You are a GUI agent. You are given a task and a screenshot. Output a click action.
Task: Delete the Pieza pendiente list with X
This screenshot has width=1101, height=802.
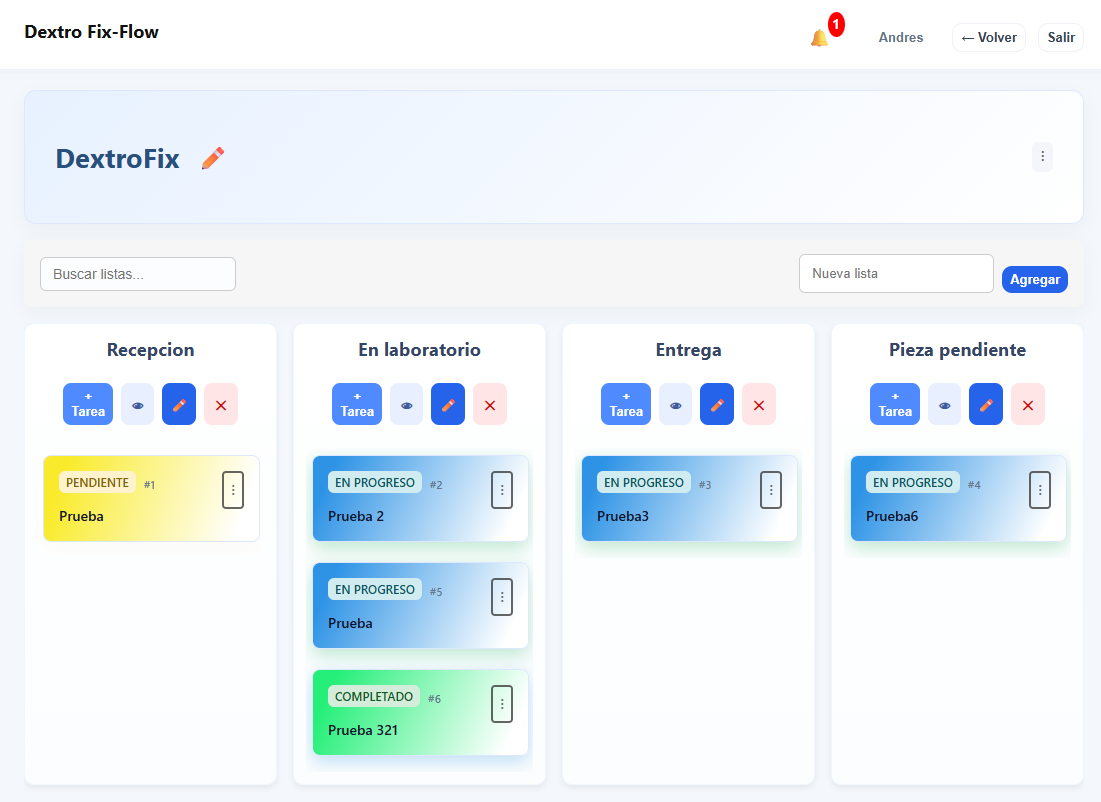pyautogui.click(x=1028, y=405)
